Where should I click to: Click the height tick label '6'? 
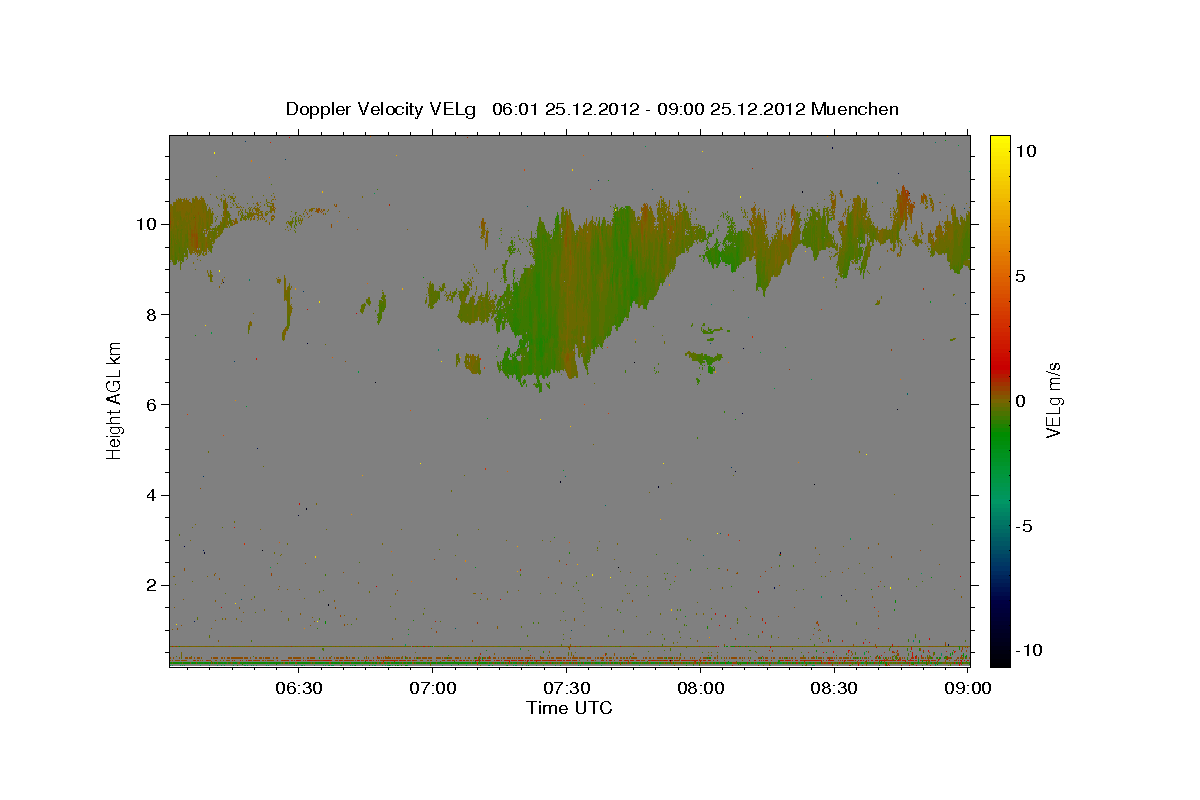click(x=153, y=404)
